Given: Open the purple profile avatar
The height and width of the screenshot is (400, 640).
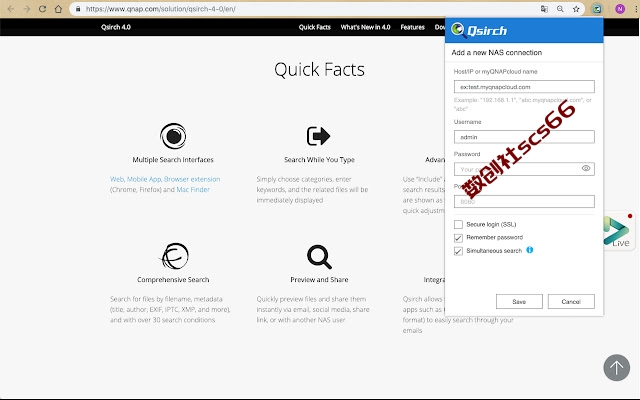Looking at the screenshot, I should click(x=620, y=9).
